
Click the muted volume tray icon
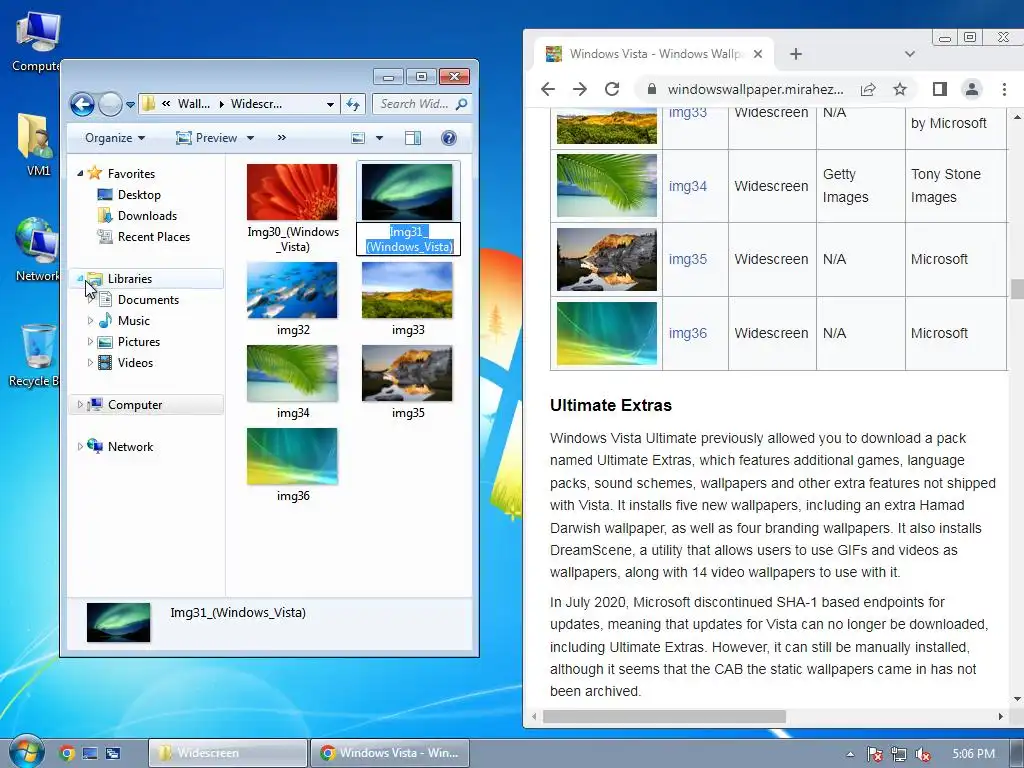click(x=923, y=754)
